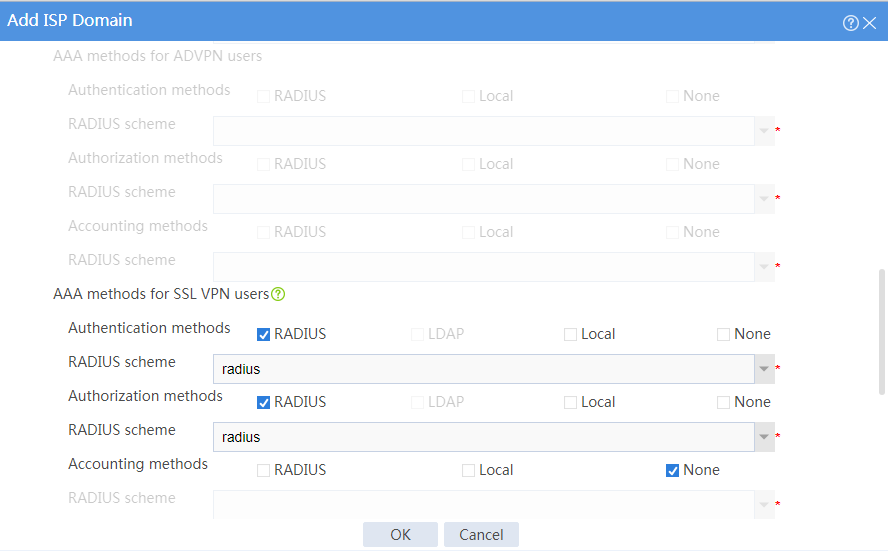Click SSL VPN authorization RADIUS scheme field
This screenshot has height=551, width=888.
[484, 437]
